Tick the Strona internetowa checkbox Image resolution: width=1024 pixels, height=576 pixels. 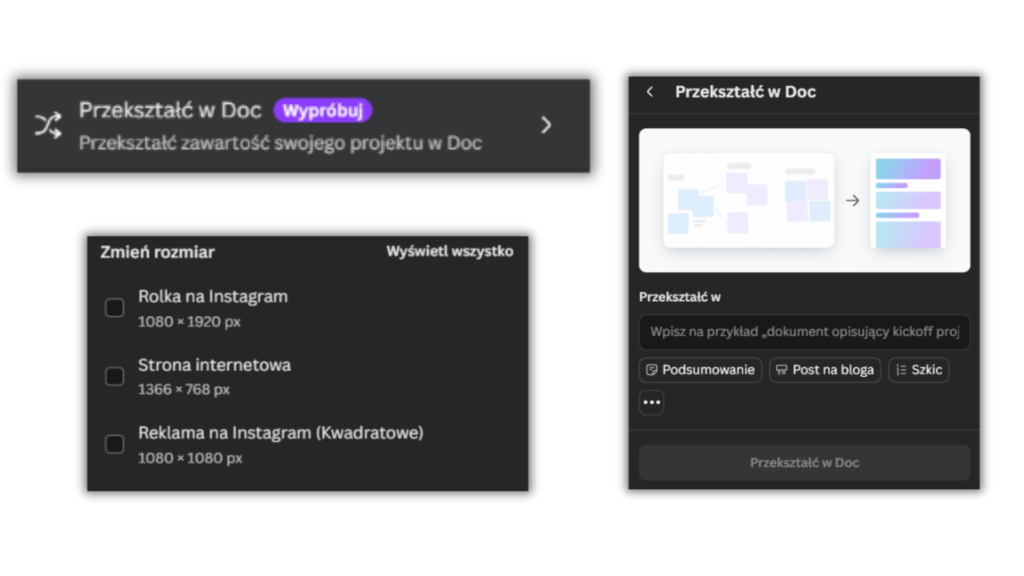click(115, 376)
